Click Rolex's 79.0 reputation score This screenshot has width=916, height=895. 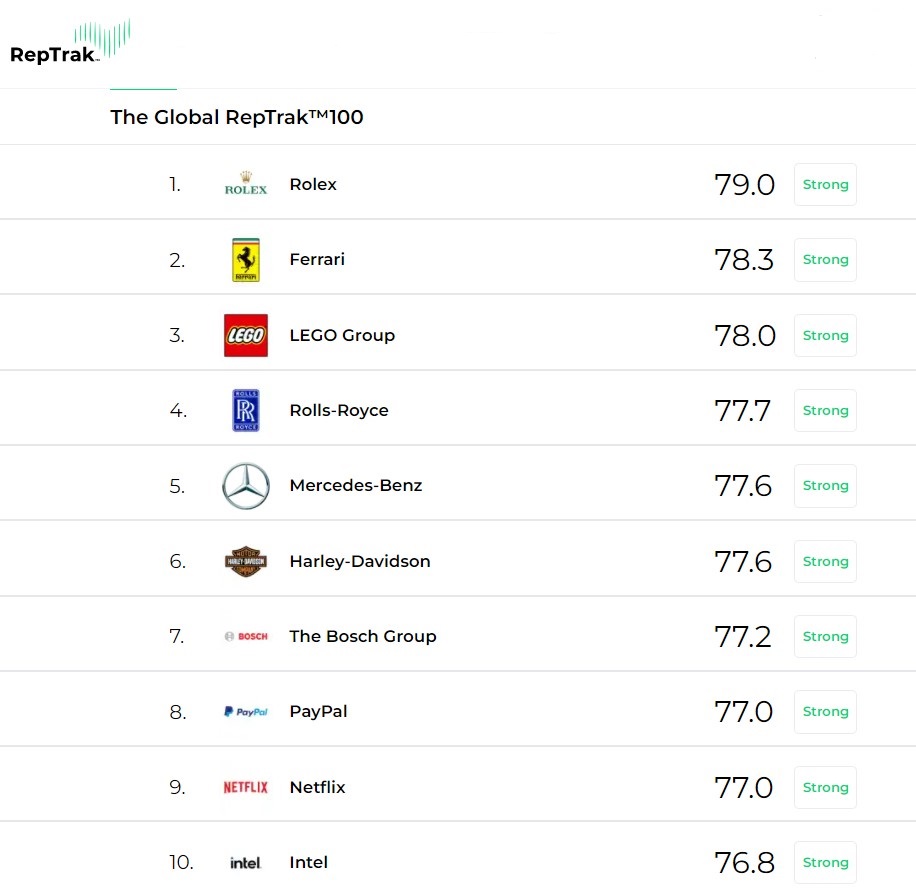tap(744, 184)
